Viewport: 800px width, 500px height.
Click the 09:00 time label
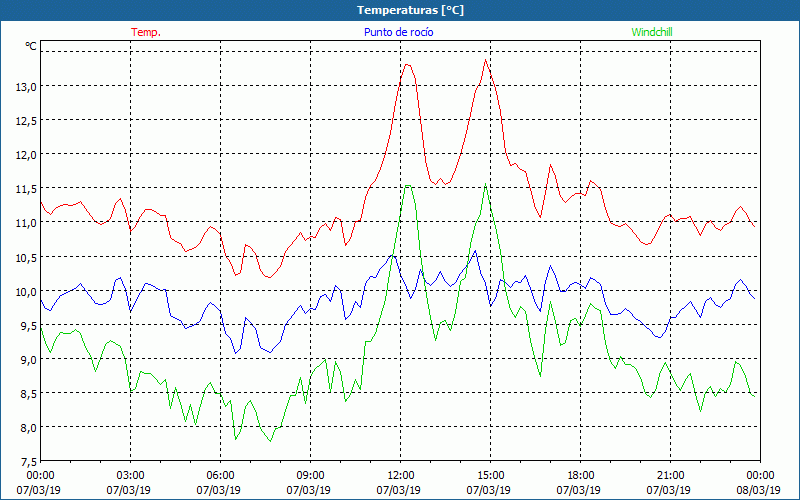pyautogui.click(x=310, y=476)
